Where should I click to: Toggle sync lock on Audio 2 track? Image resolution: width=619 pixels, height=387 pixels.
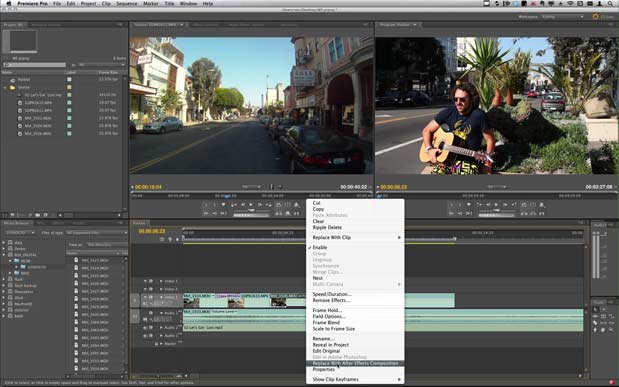[x=151, y=328]
